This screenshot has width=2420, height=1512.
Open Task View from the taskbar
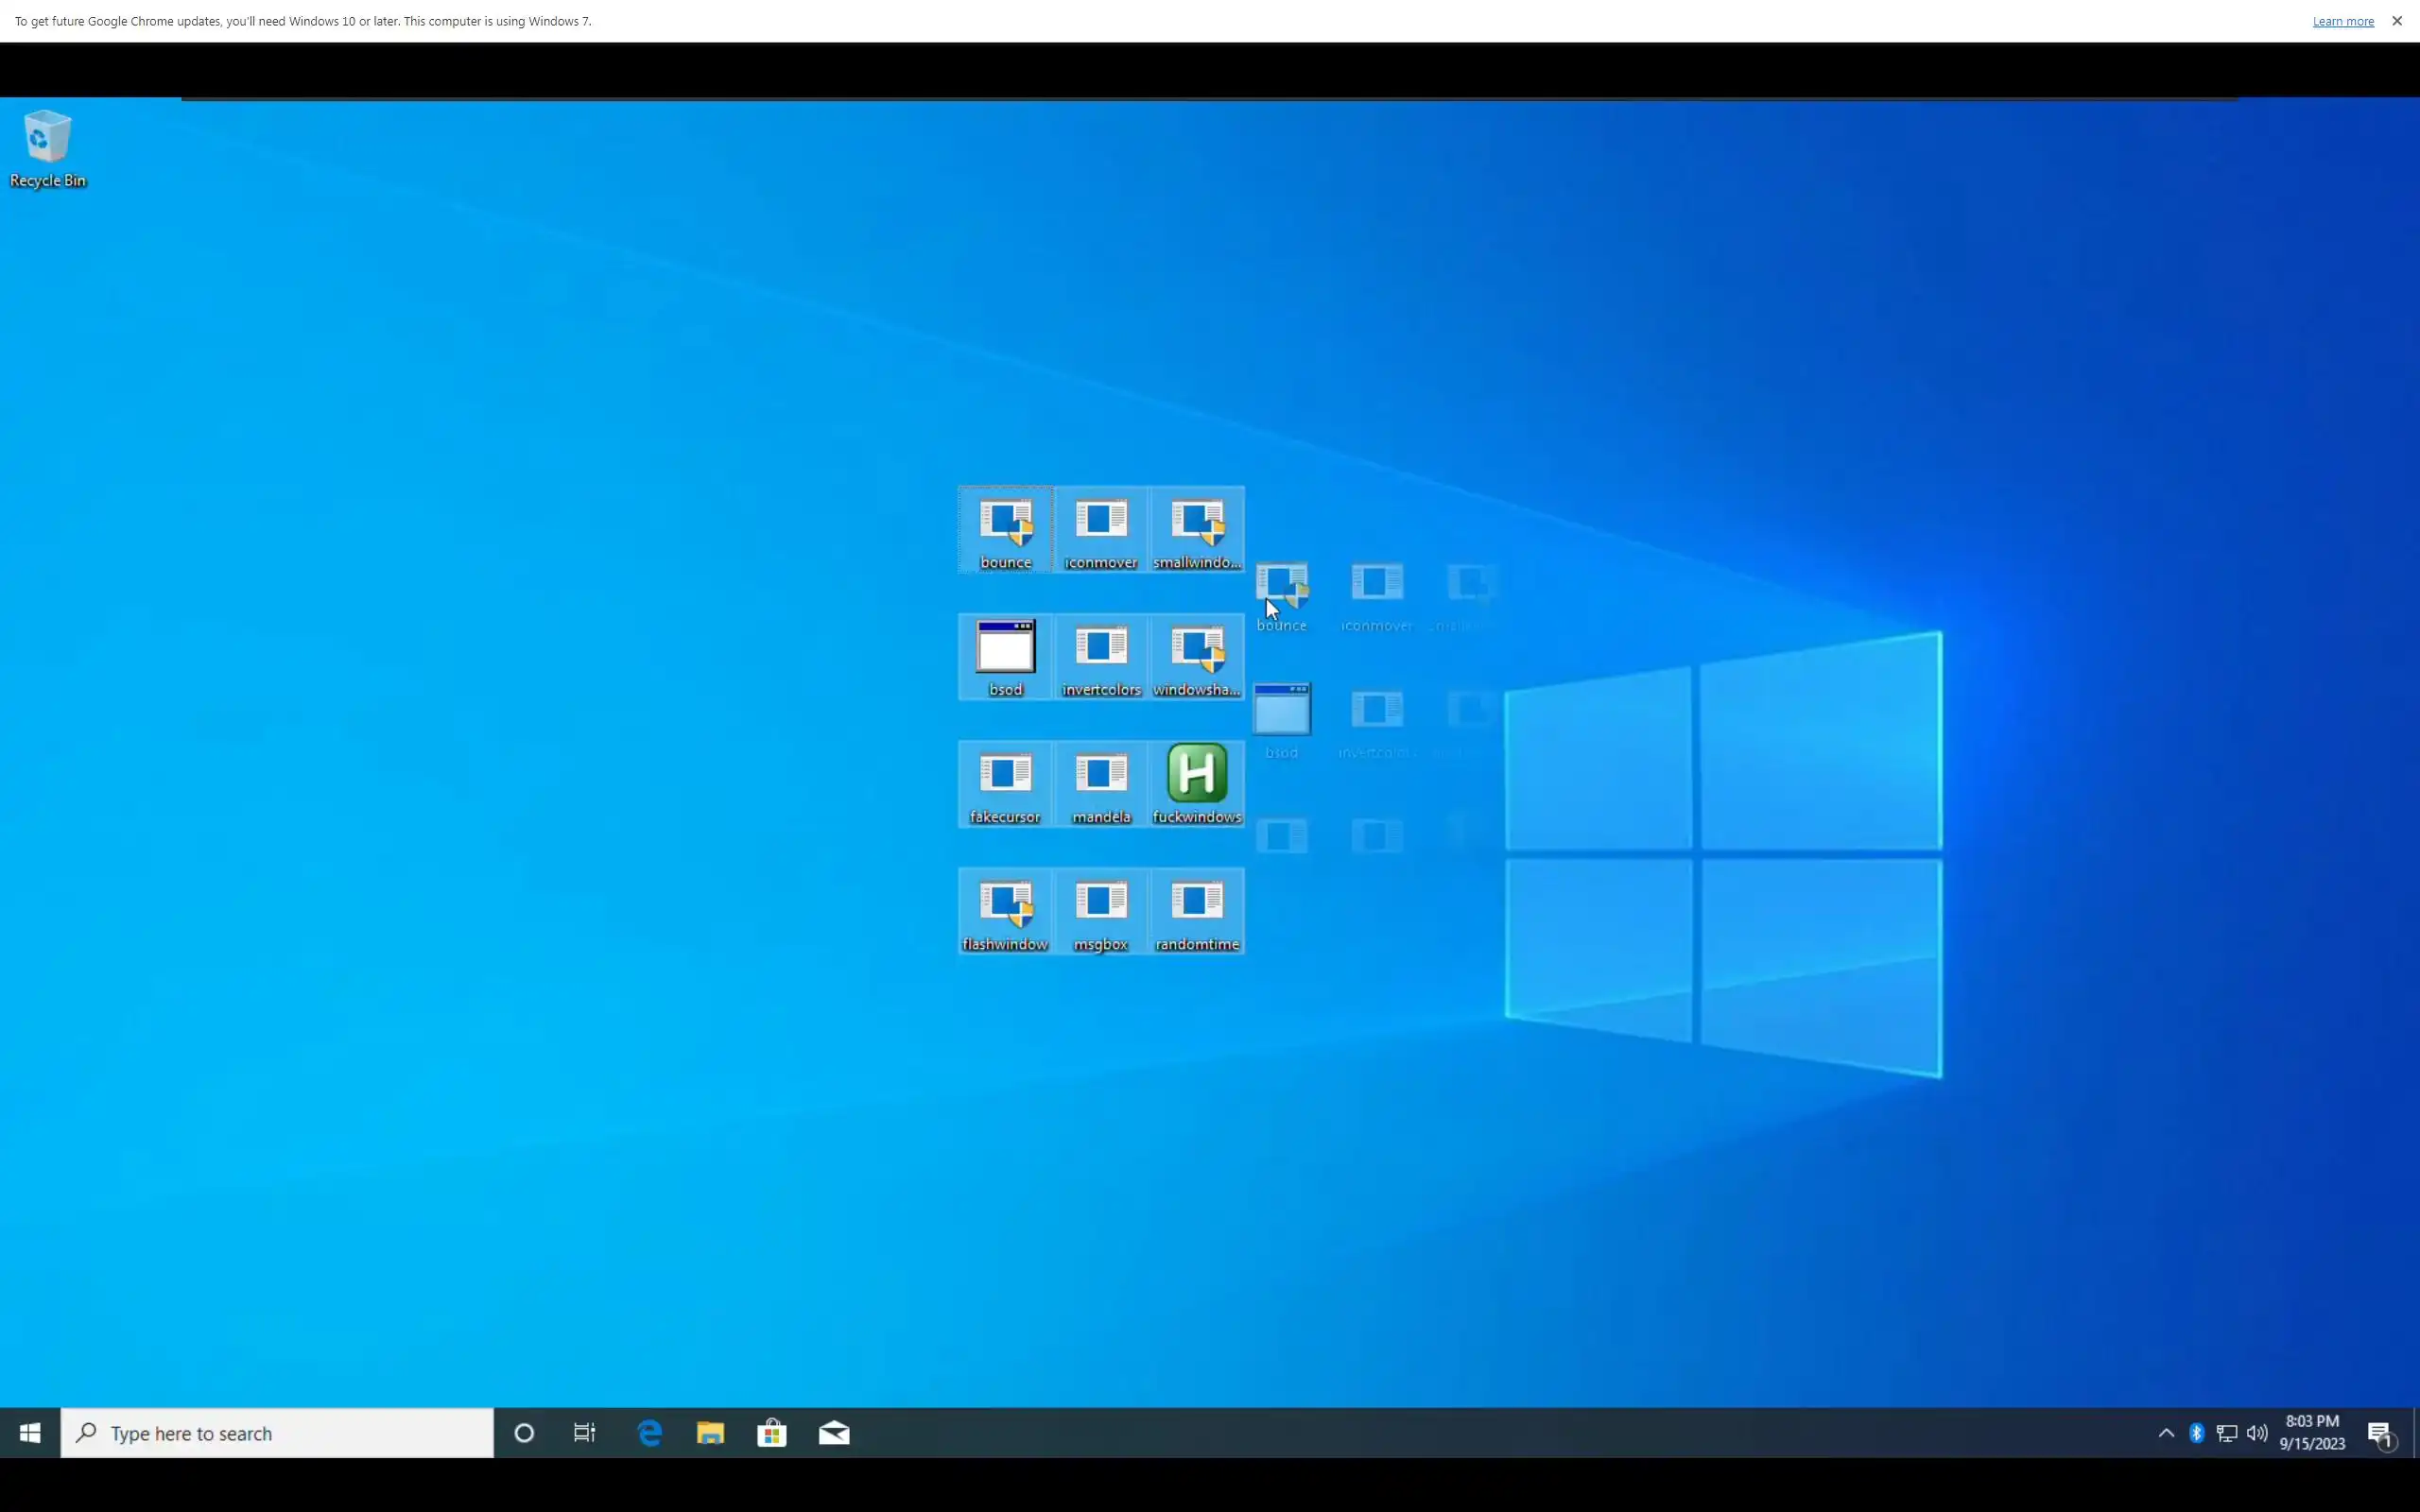pos(585,1433)
